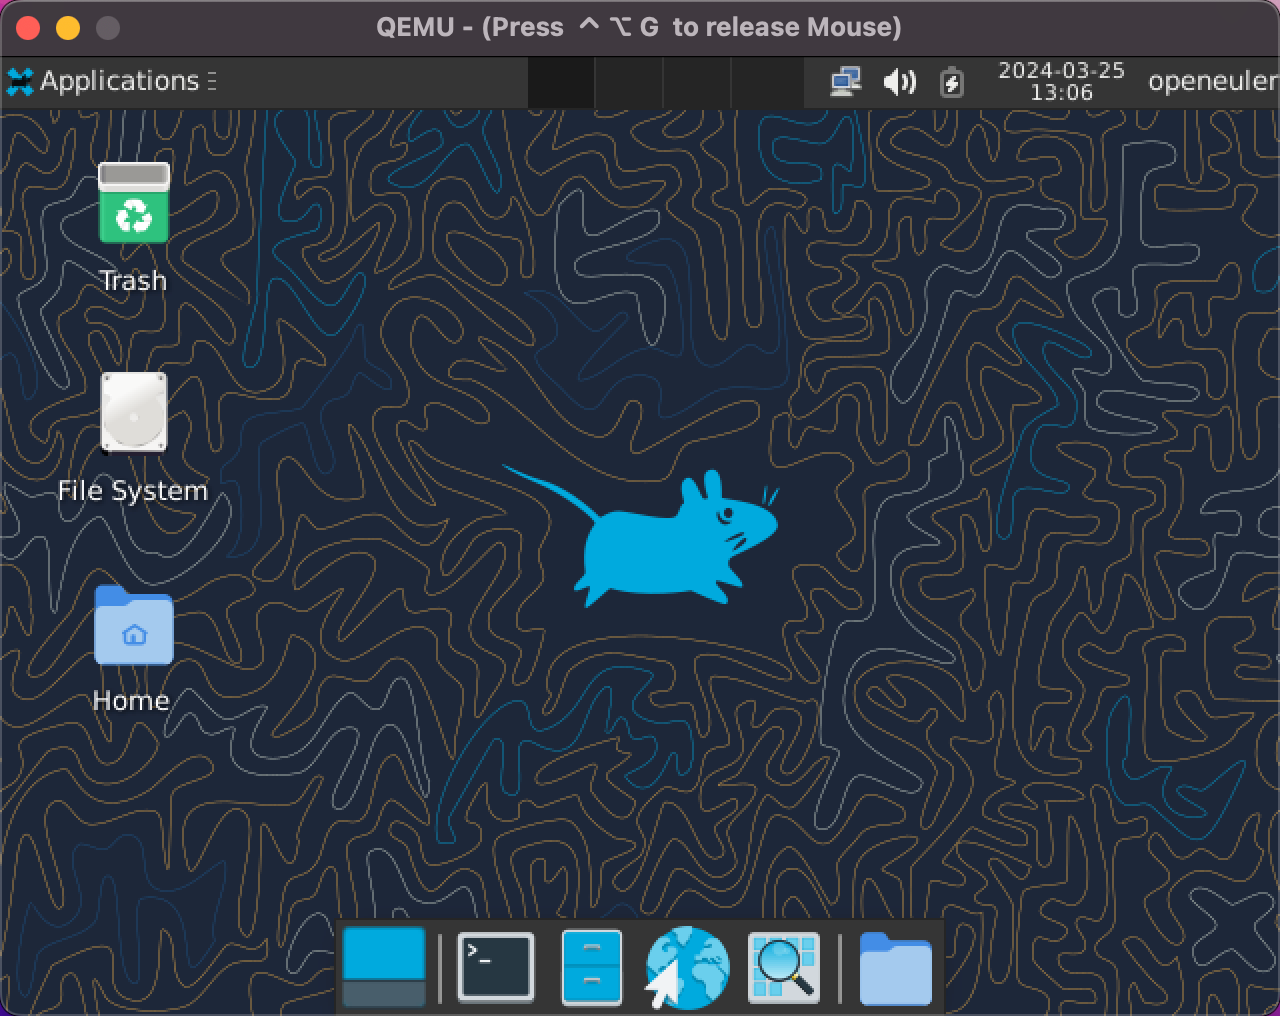Click the Show Desktop dock icon

click(x=384, y=966)
